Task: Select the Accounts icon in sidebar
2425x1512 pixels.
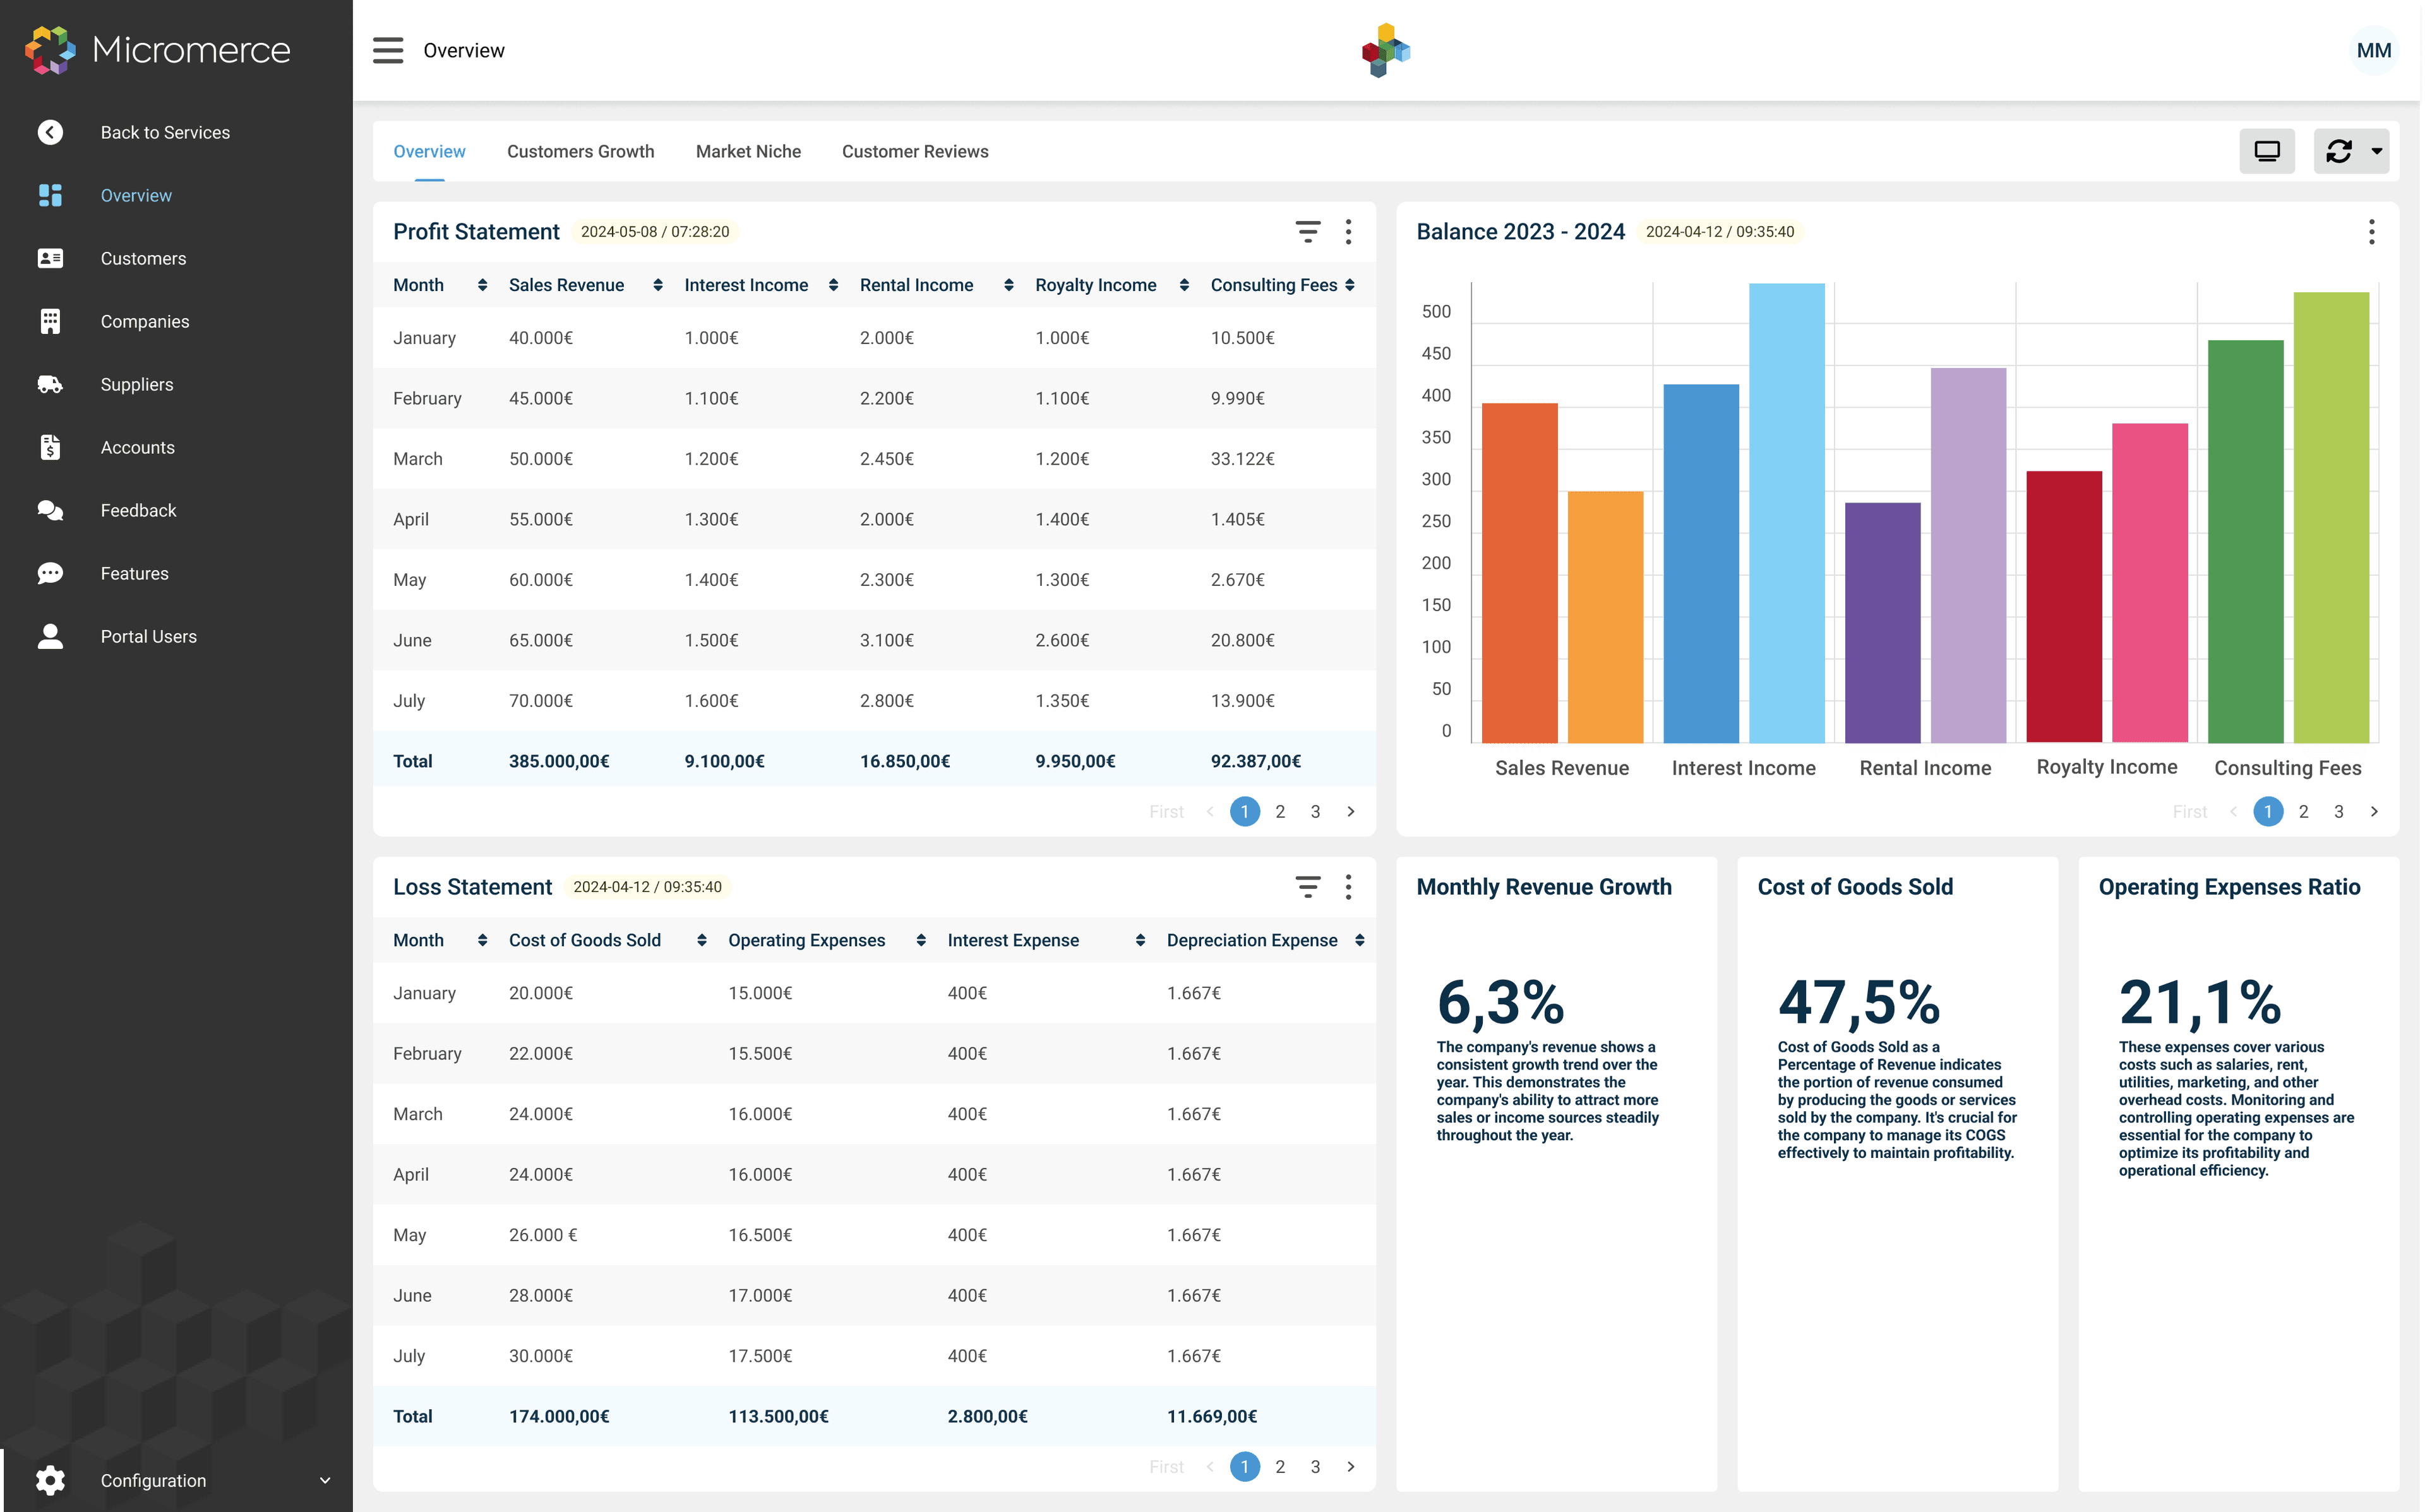Action: 50,447
